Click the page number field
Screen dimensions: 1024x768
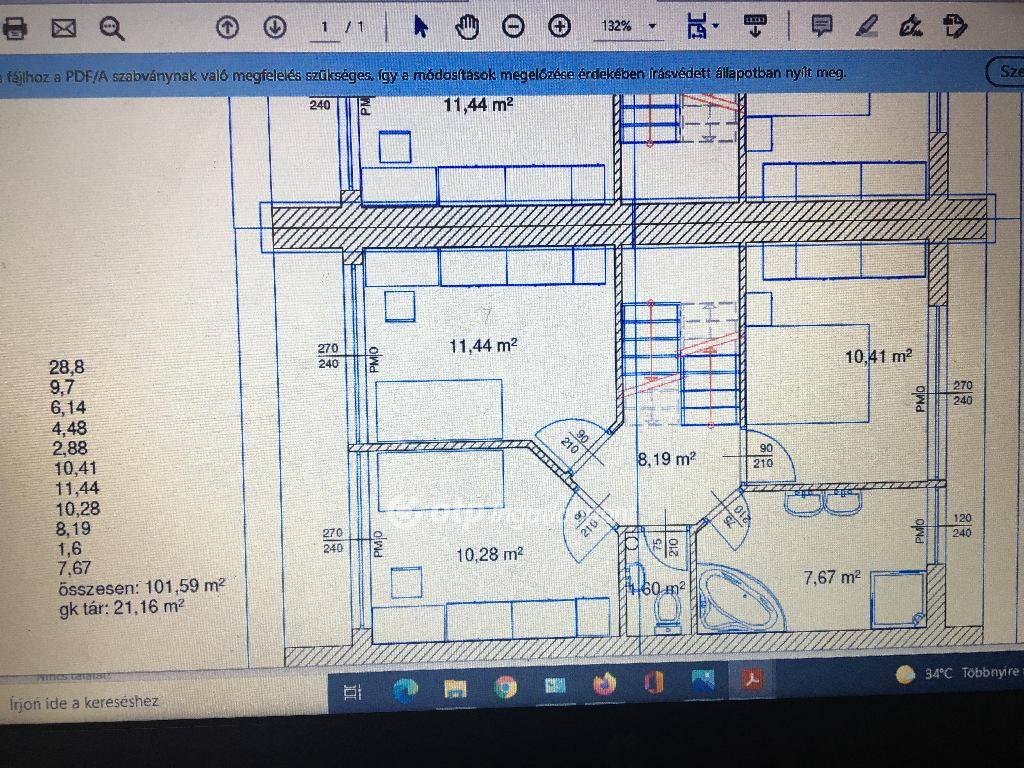(325, 28)
